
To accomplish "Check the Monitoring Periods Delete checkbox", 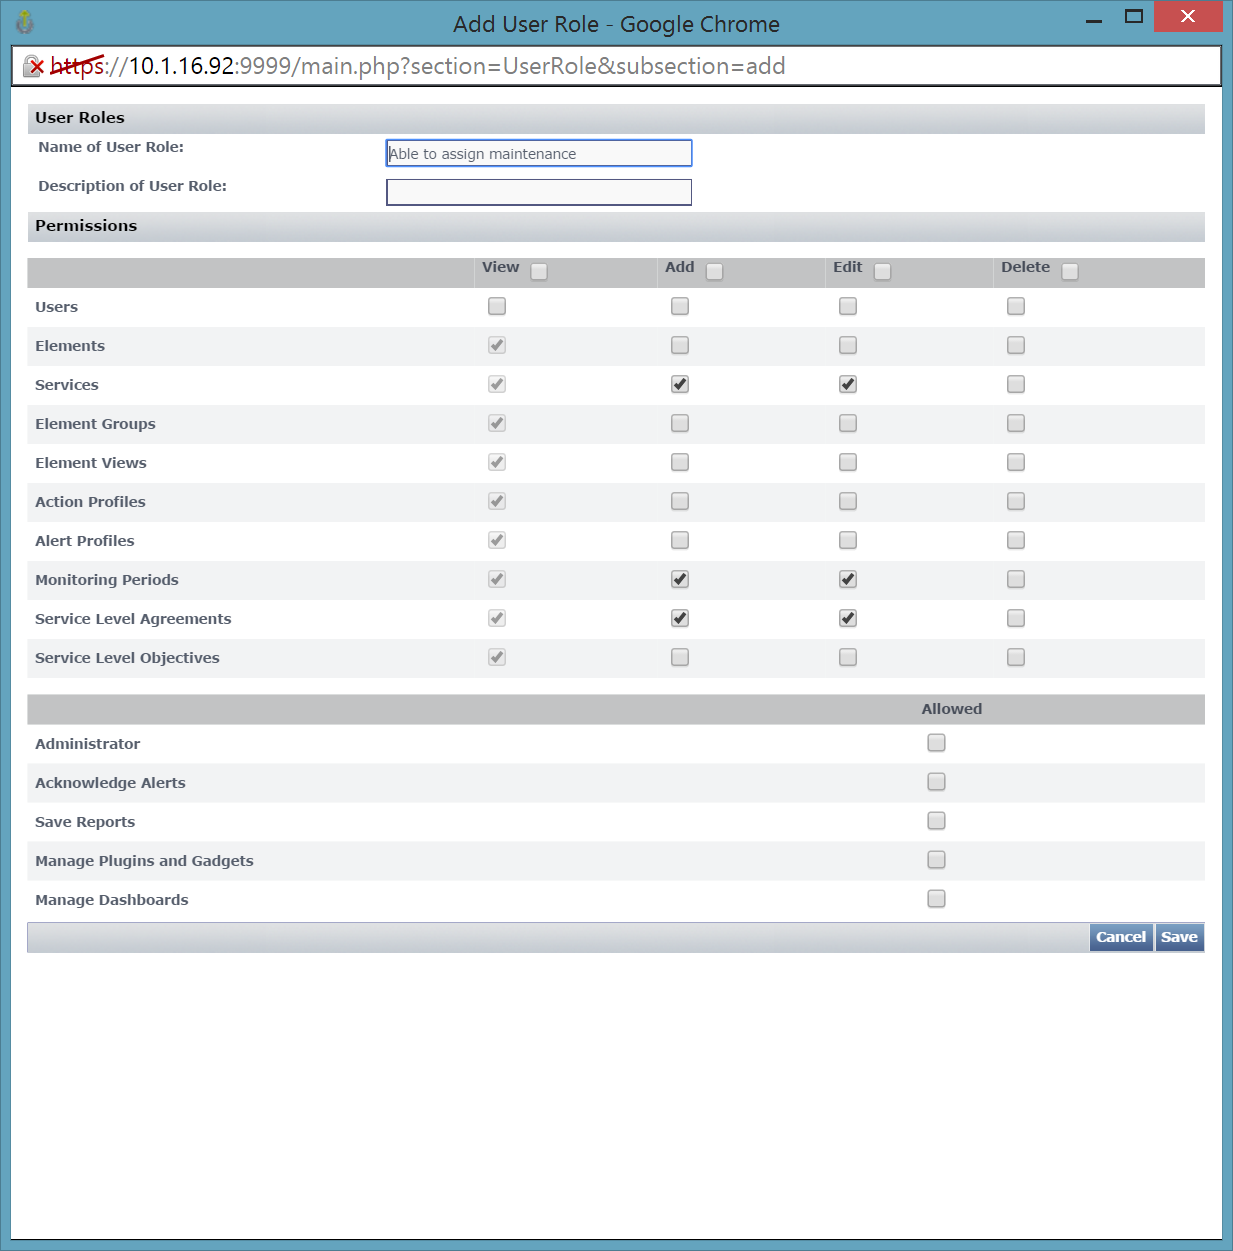I will tap(1016, 579).
